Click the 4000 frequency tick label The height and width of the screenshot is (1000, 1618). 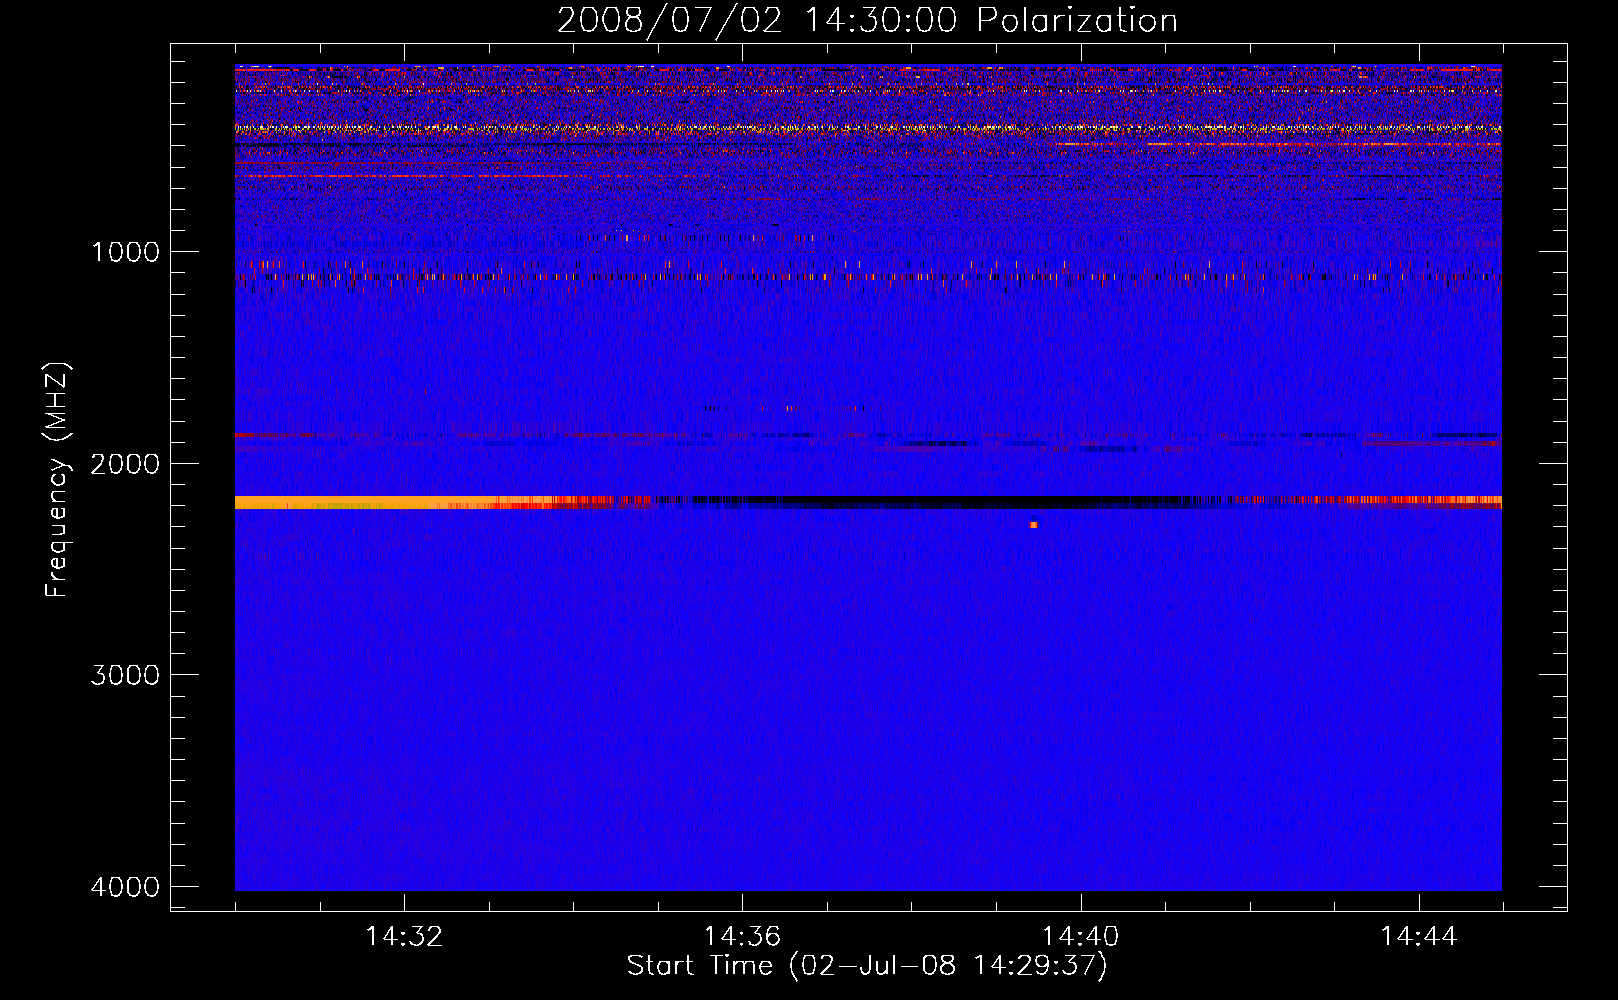point(125,887)
